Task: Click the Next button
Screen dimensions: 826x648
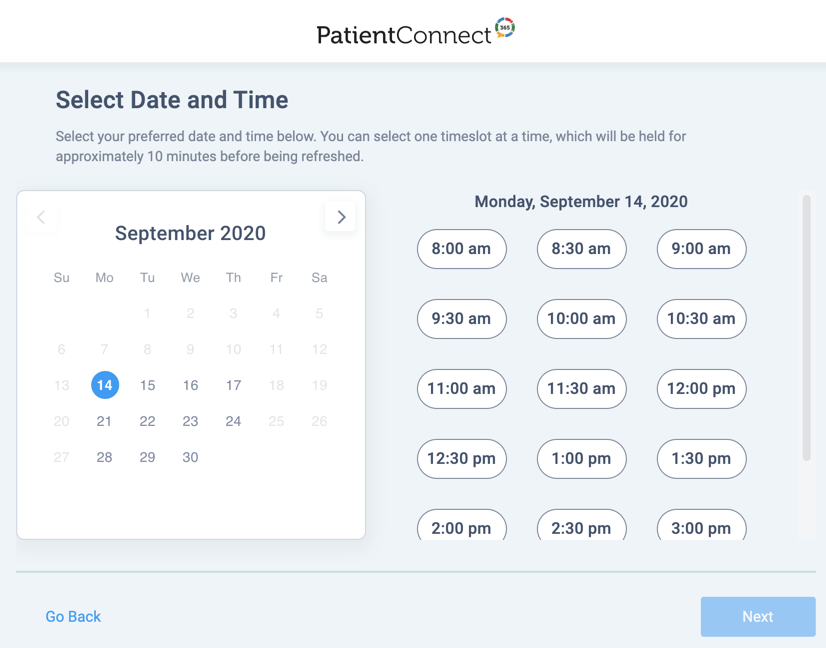Action: (758, 616)
